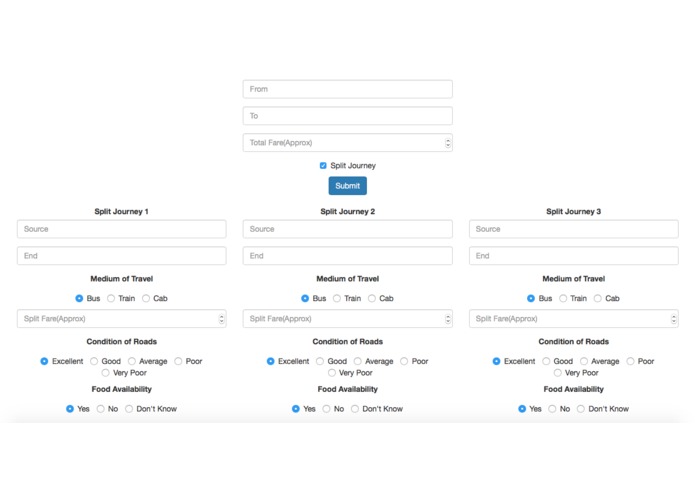The height and width of the screenshot is (494, 695).
Task: Select No for food in Split Journey 3
Action: tap(552, 409)
